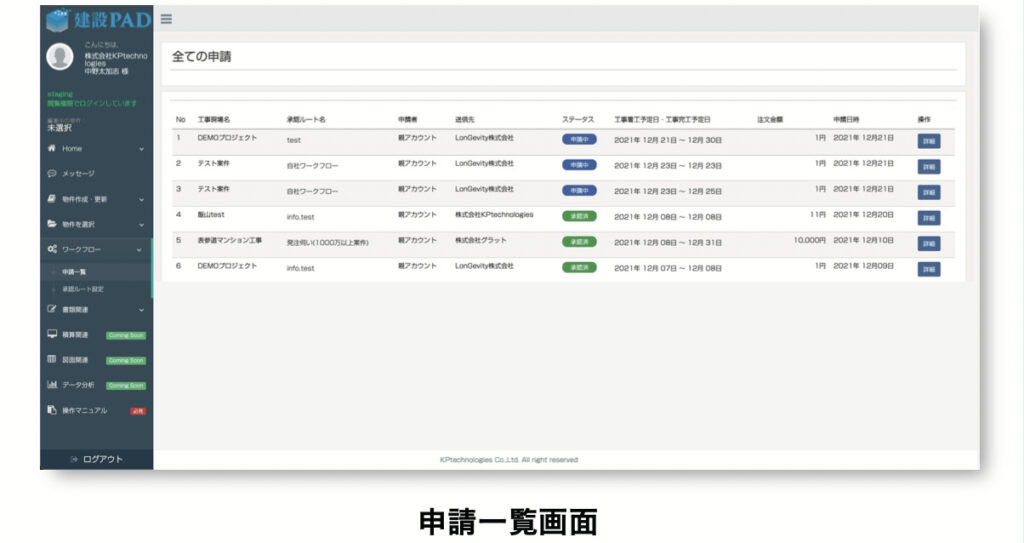The height and width of the screenshot is (543, 1024).
Task: Click the ログアウト button
Action: coord(96,459)
